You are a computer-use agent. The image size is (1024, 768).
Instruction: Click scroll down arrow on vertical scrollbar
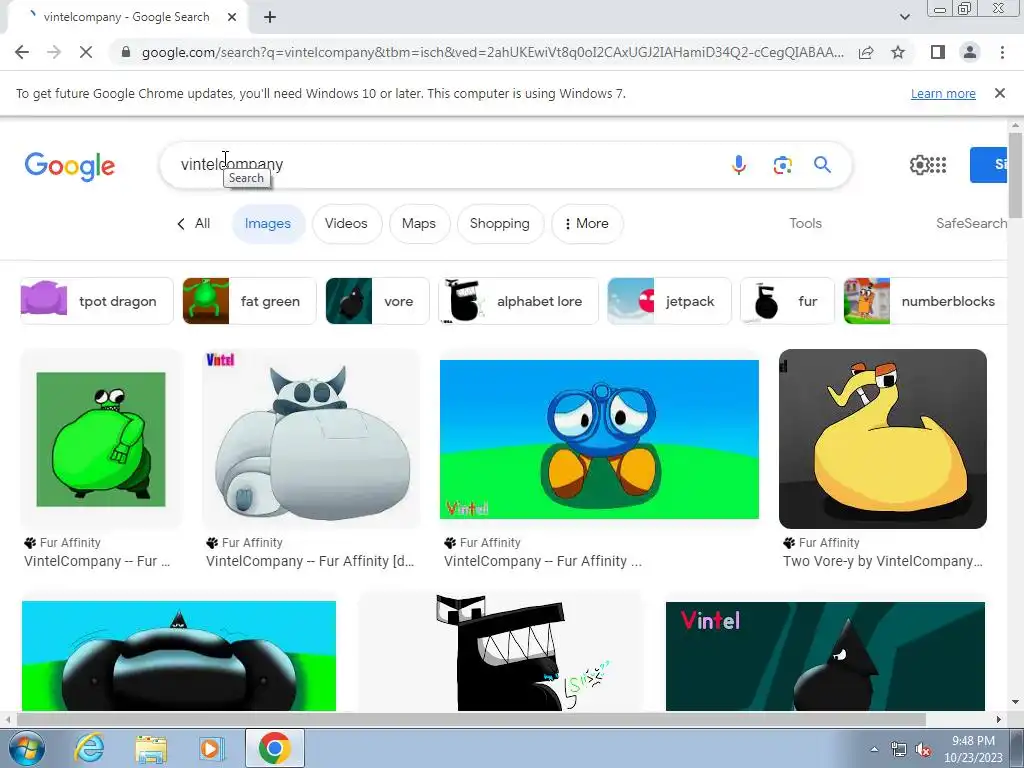pyautogui.click(x=1015, y=703)
